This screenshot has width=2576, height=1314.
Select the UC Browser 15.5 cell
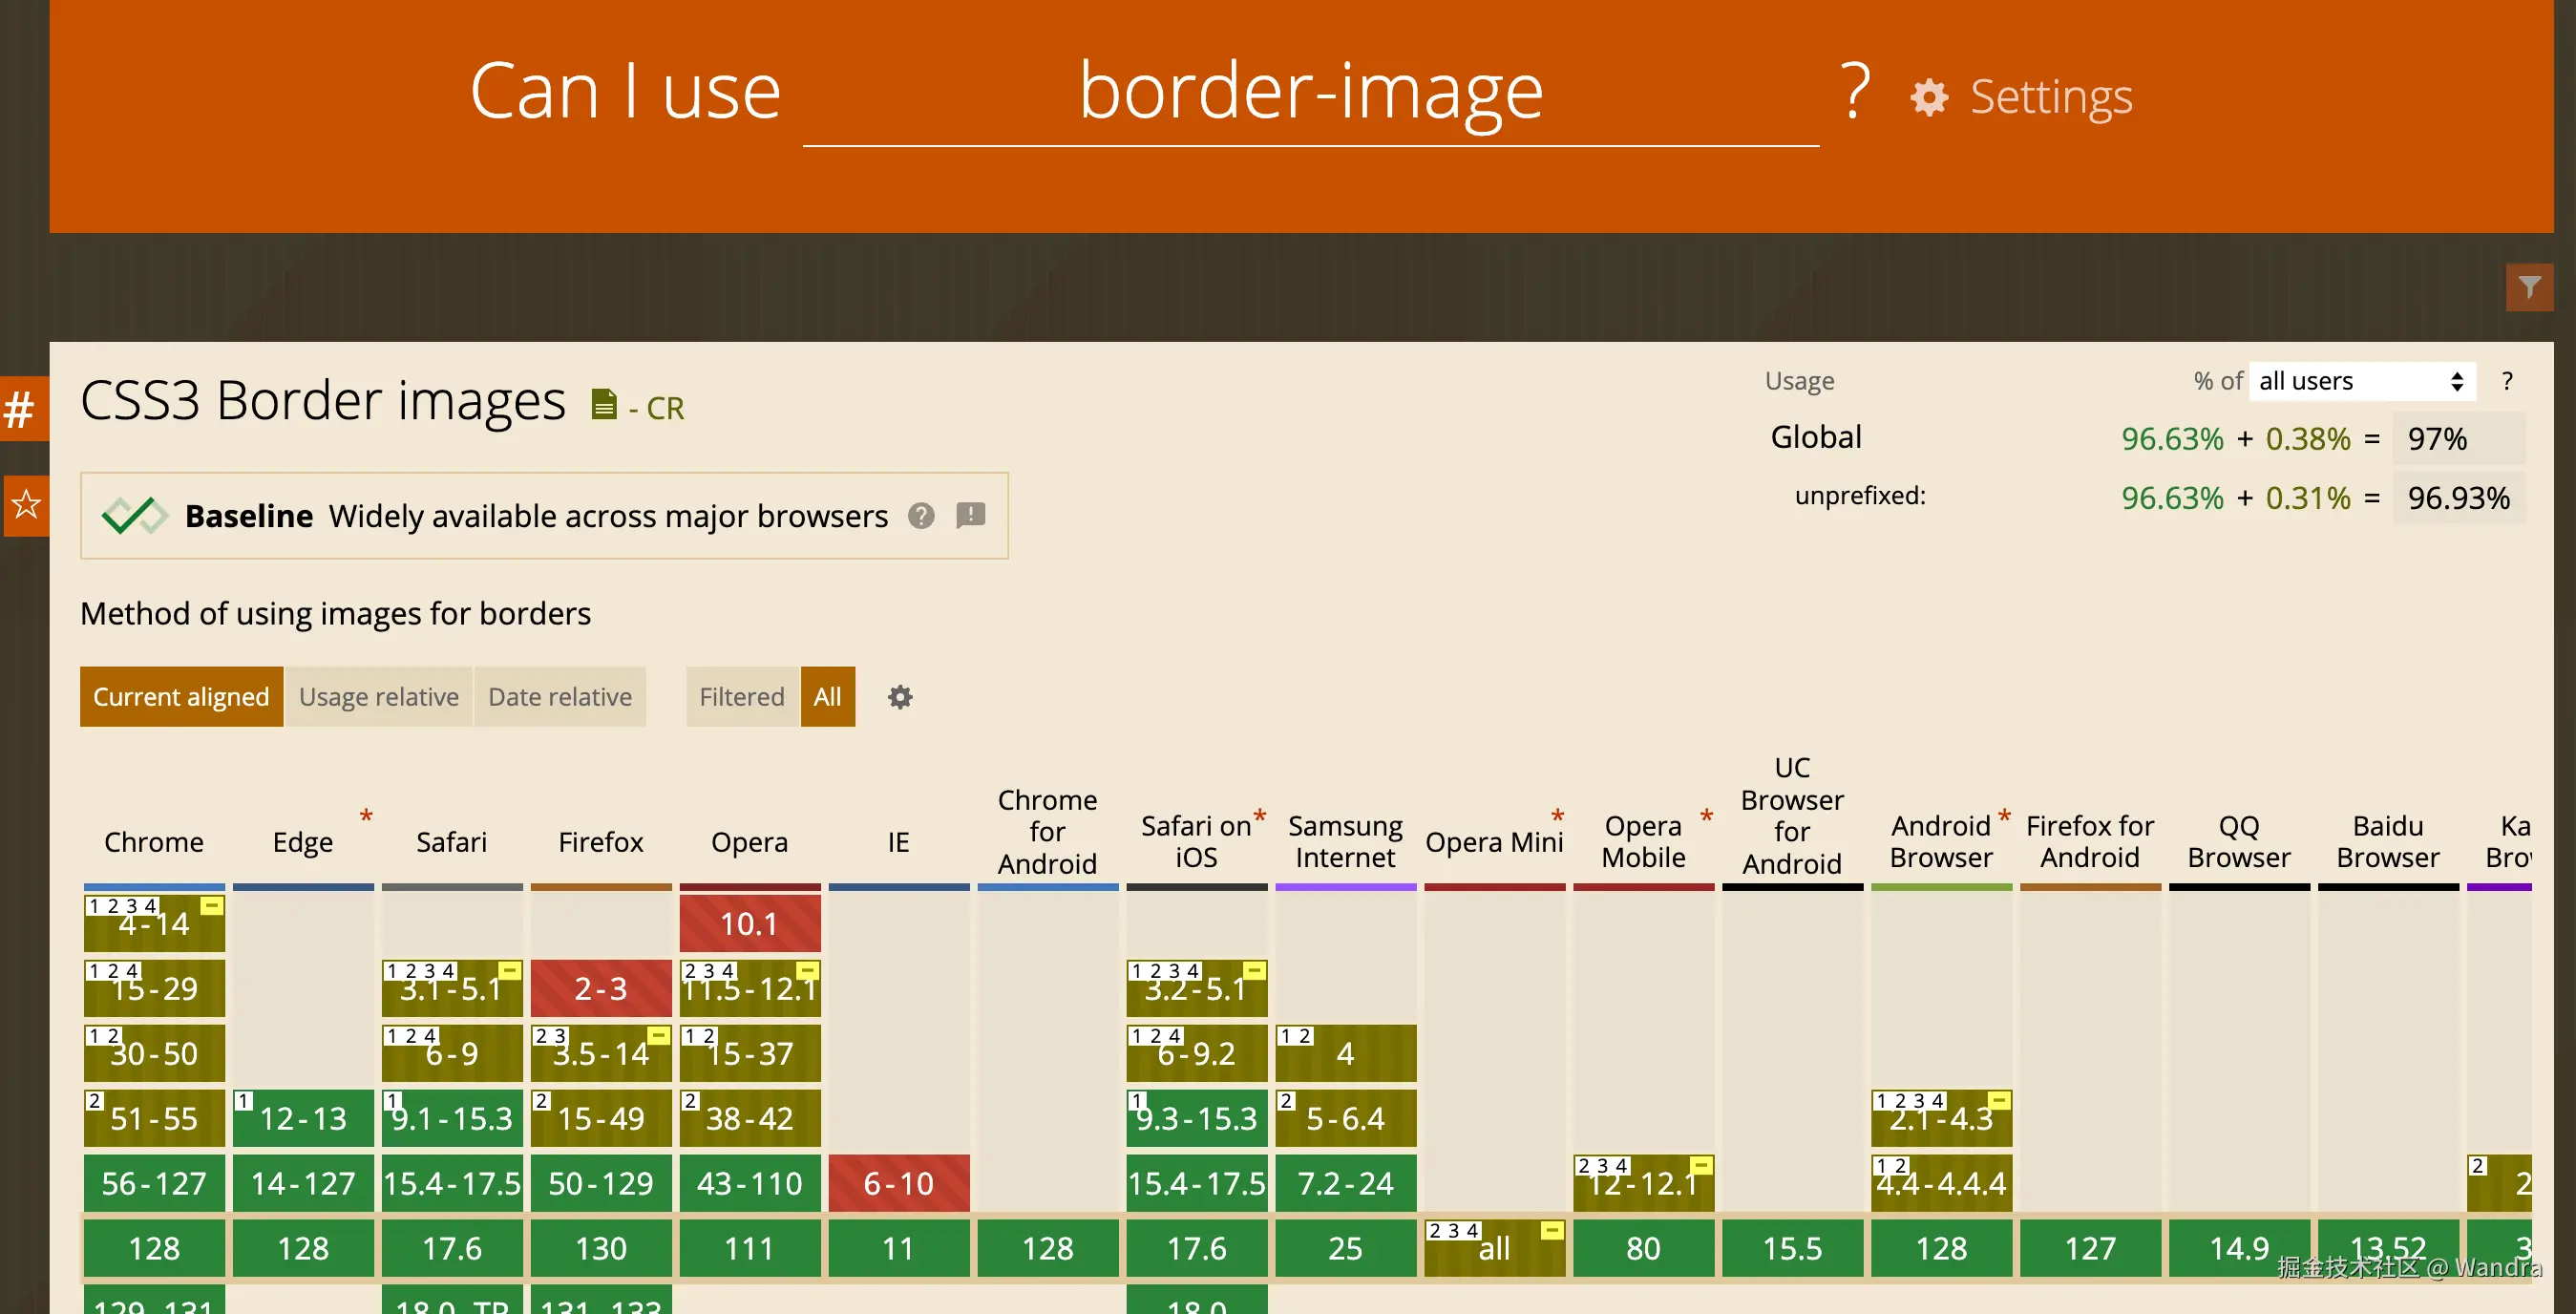(x=1793, y=1248)
